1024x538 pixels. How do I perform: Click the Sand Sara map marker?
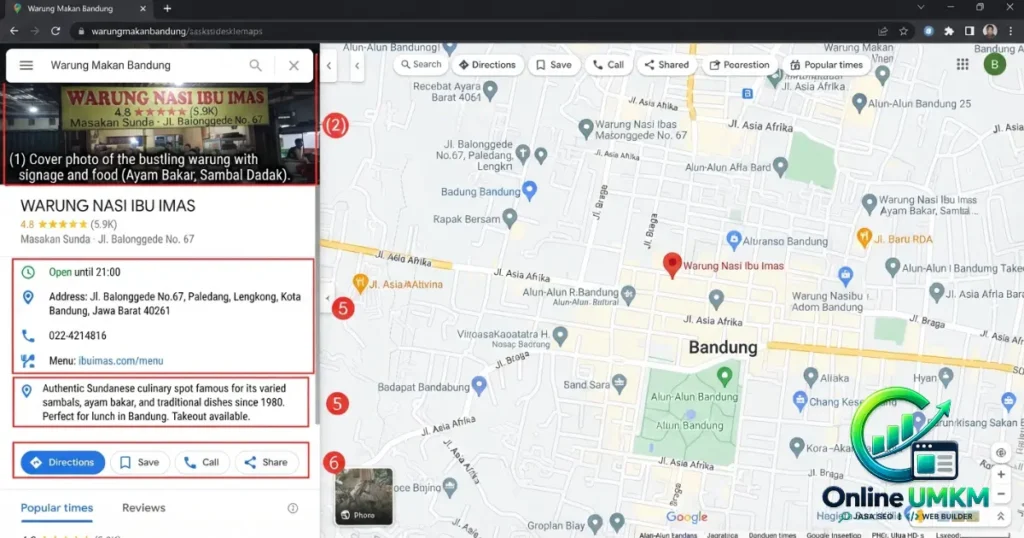619,383
